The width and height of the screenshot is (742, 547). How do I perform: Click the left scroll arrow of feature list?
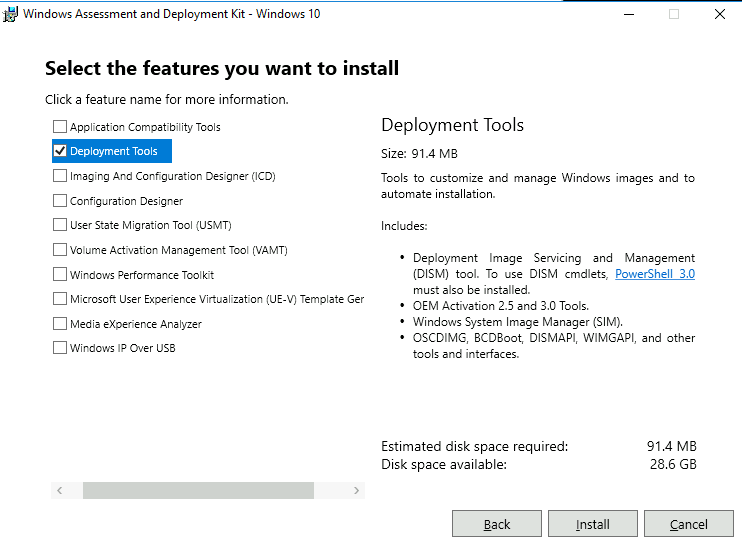click(59, 491)
